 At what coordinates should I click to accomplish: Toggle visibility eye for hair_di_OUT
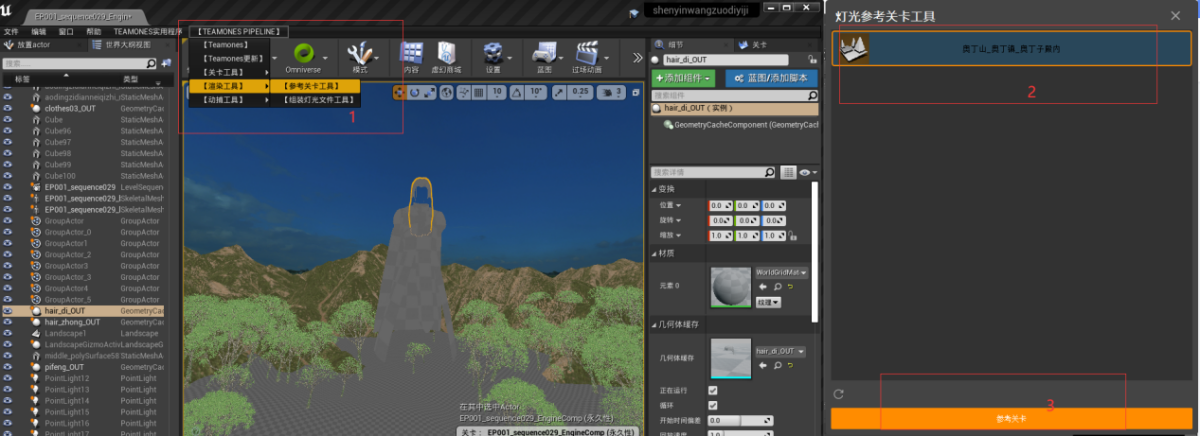coord(8,311)
